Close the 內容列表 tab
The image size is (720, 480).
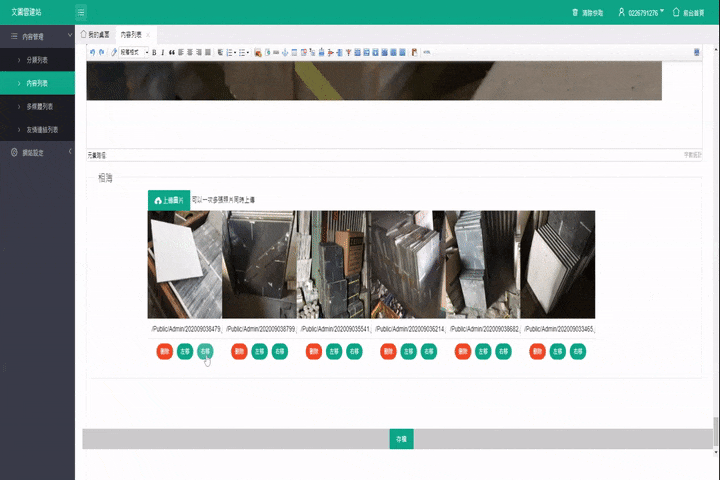click(148, 35)
